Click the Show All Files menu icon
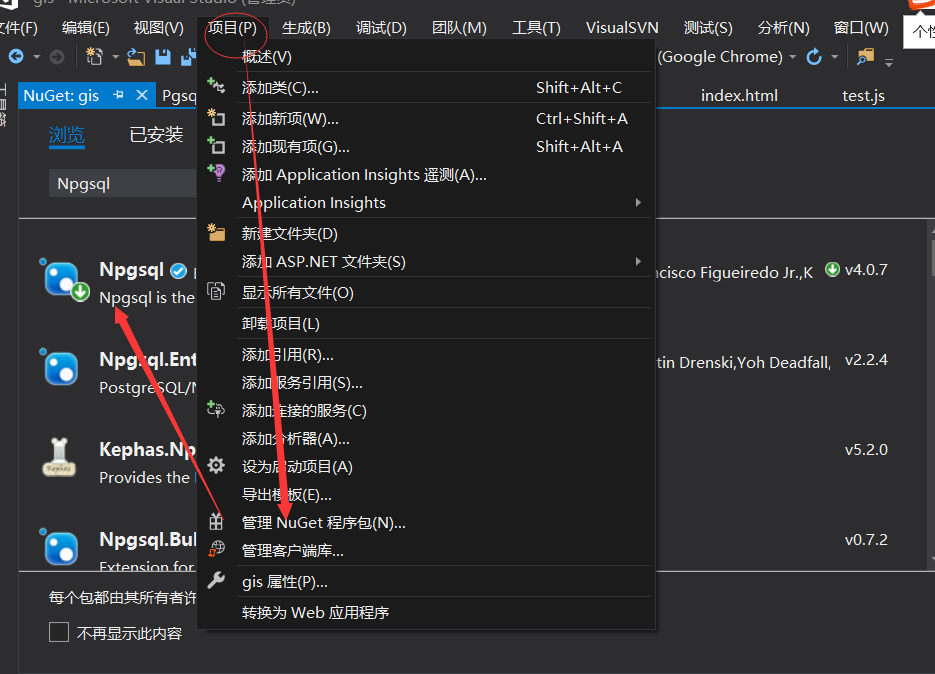 216,291
